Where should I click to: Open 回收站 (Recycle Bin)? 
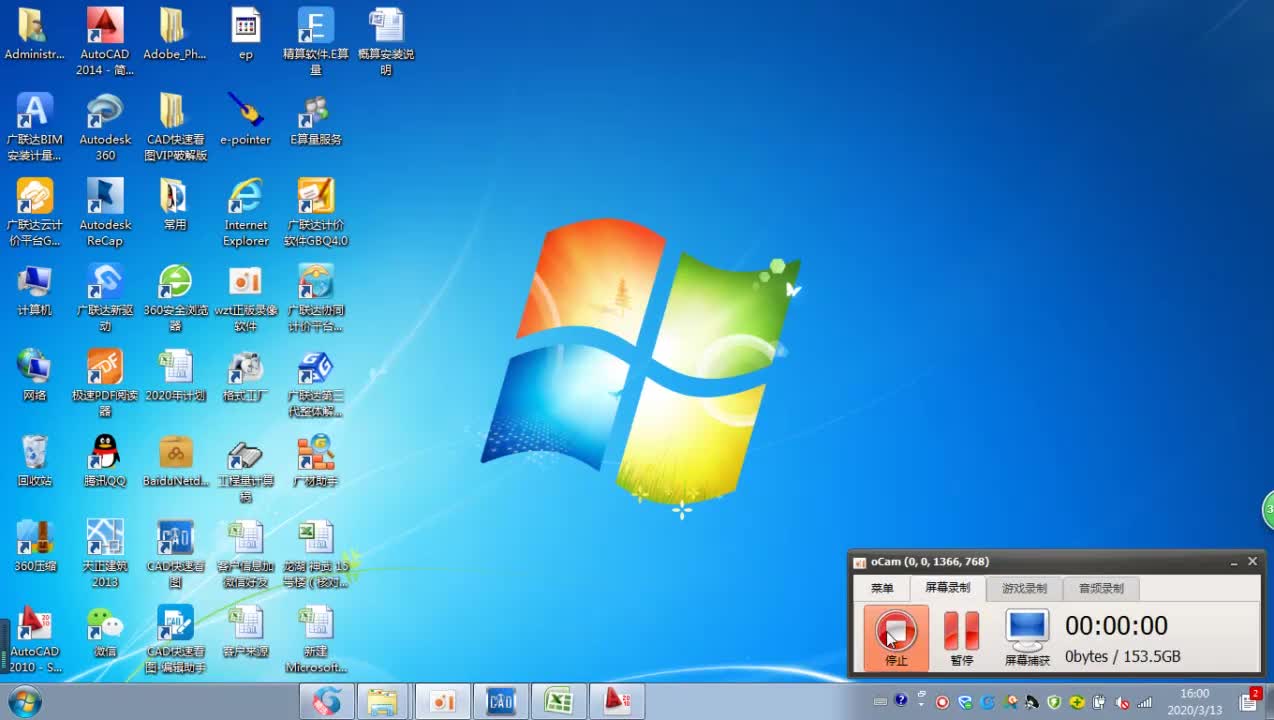(34, 460)
